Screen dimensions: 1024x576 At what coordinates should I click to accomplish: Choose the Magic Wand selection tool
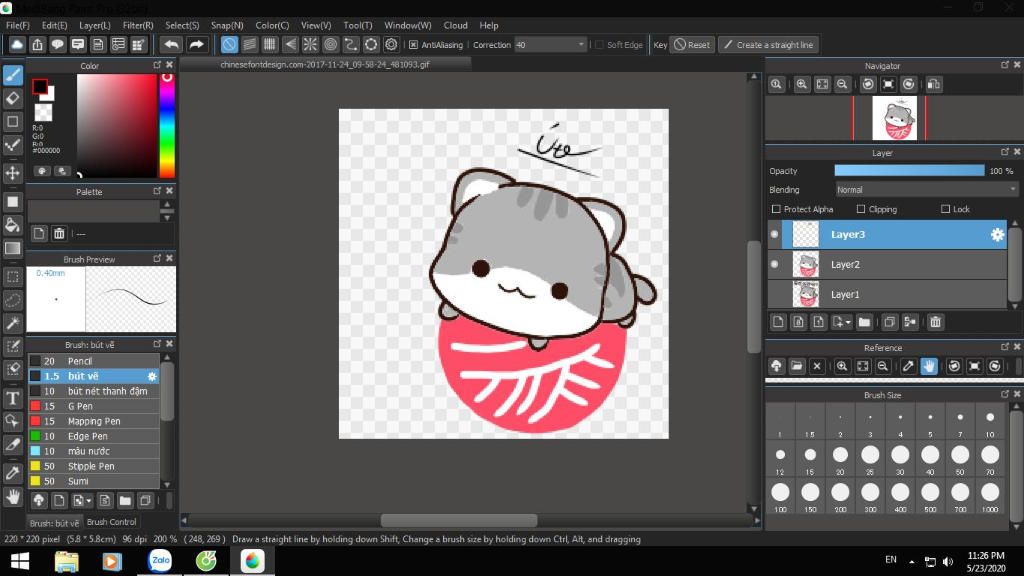click(x=13, y=323)
